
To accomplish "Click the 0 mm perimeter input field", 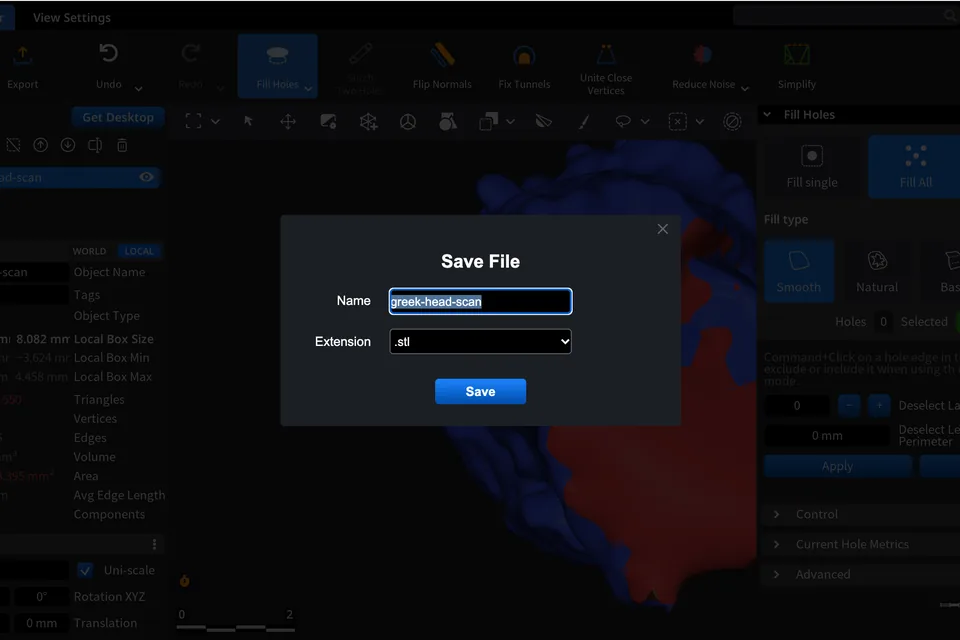I will click(x=827, y=435).
